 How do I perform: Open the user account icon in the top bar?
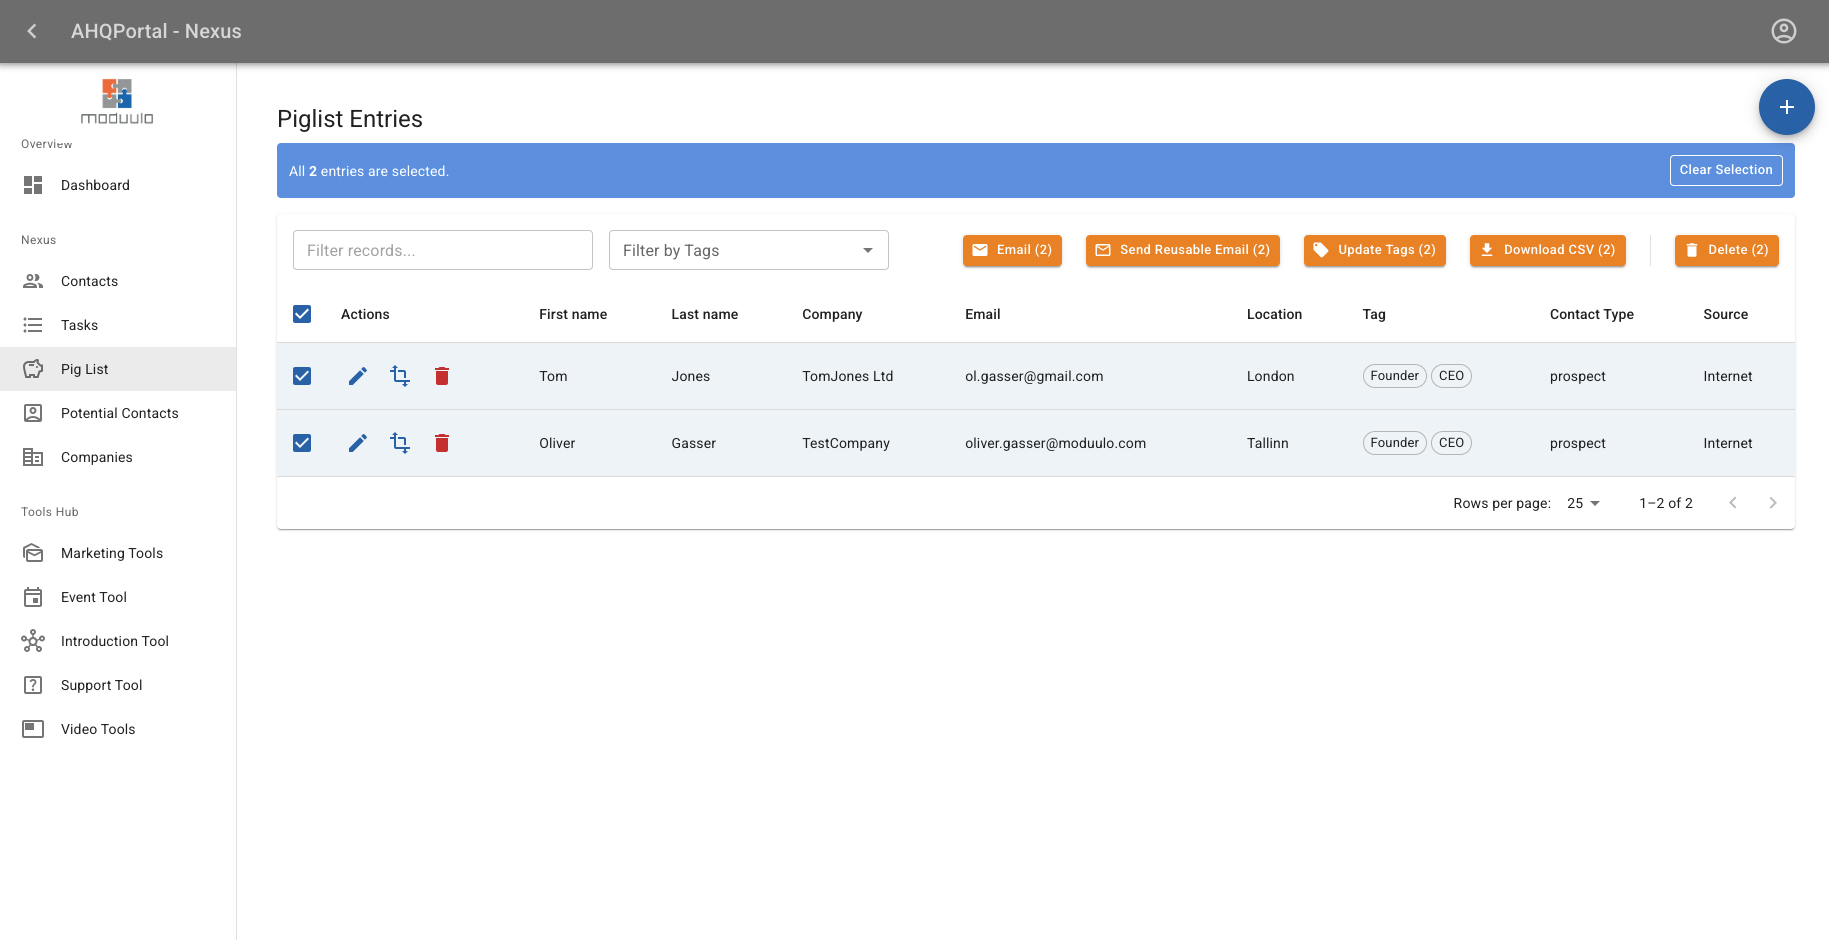pyautogui.click(x=1784, y=31)
